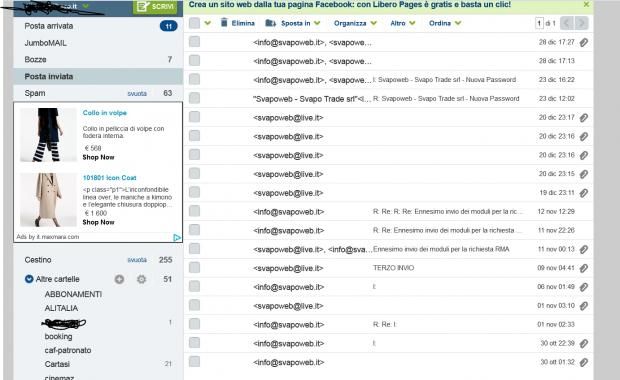Select checkbox for 28 dic 17:13 message
The image size is (620, 380).
(194, 60)
